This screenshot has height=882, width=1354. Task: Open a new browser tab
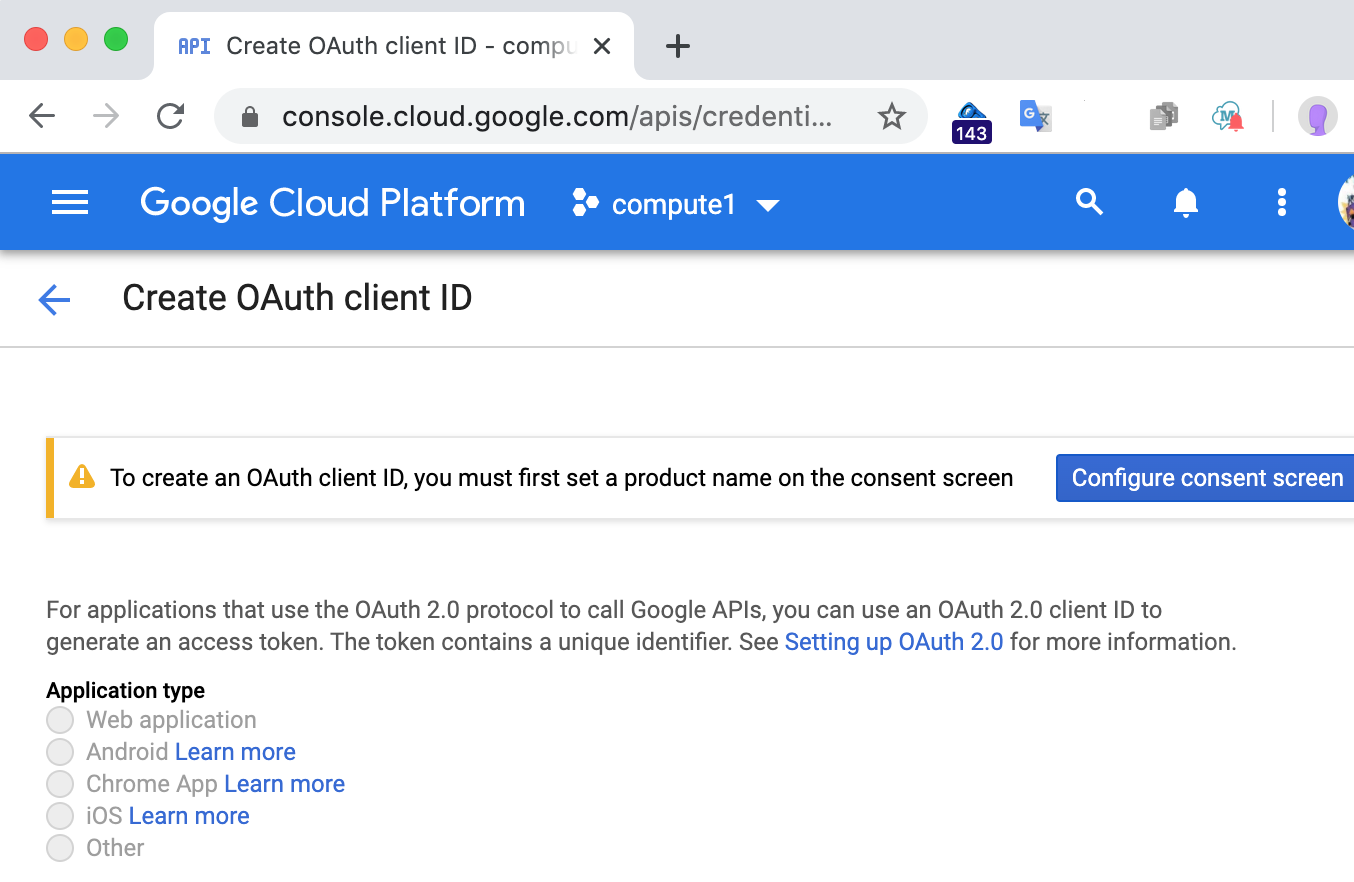pyautogui.click(x=678, y=46)
